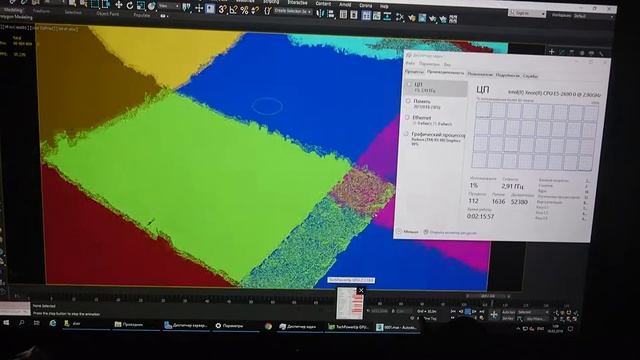This screenshot has width=640, height=360.
Task: Open the Пользователи tab in Task Manager
Action: pos(480,74)
